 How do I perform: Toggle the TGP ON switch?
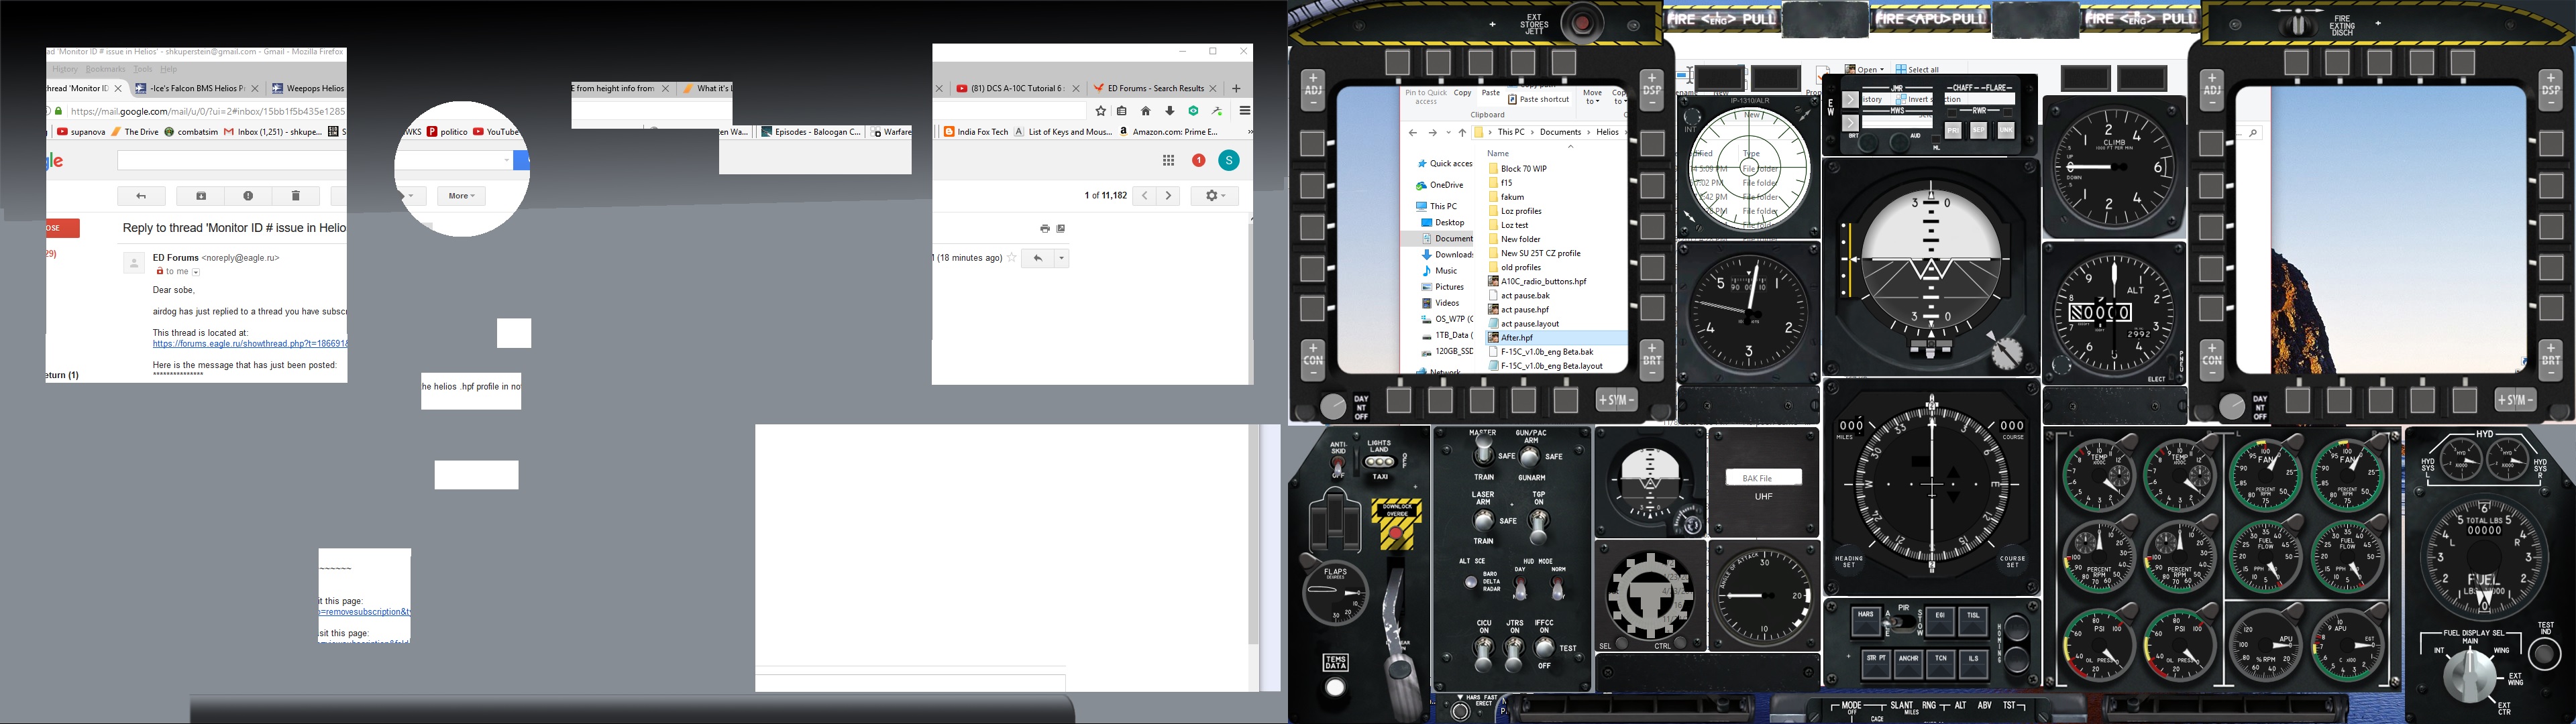[1539, 525]
